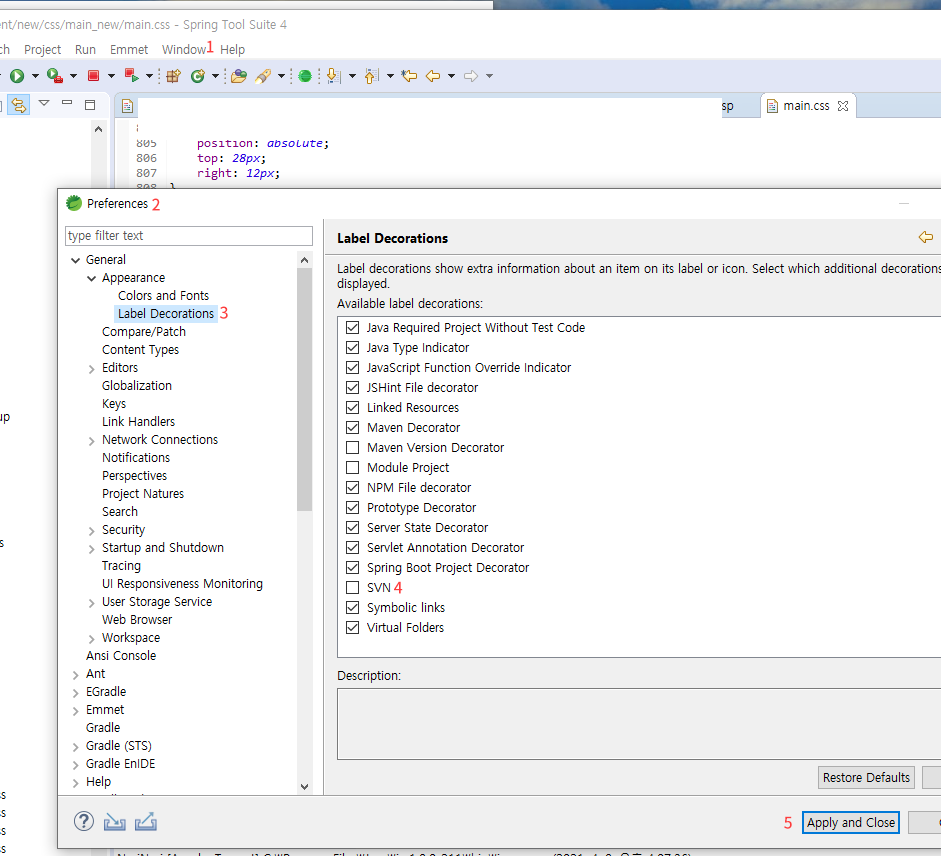This screenshot has height=856, width=941.
Task: Uncheck Java Type Indicator
Action: (352, 348)
